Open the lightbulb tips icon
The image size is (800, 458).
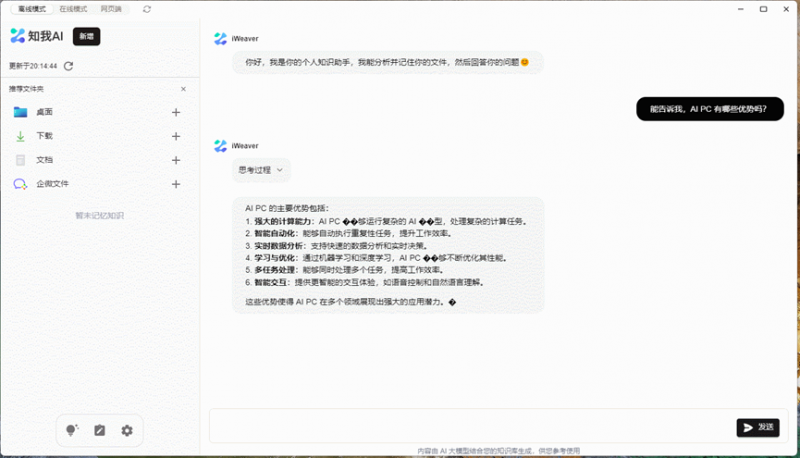click(x=71, y=430)
